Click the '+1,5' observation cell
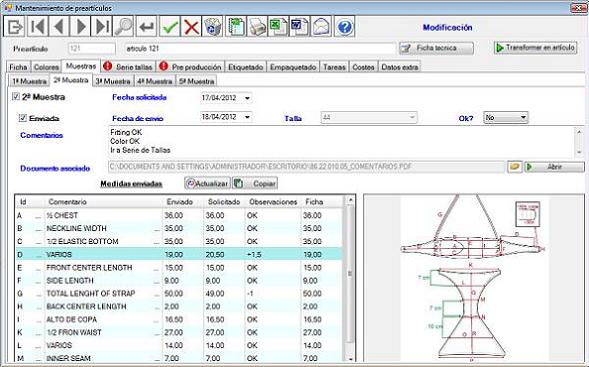The height and width of the screenshot is (367, 589). point(273,255)
